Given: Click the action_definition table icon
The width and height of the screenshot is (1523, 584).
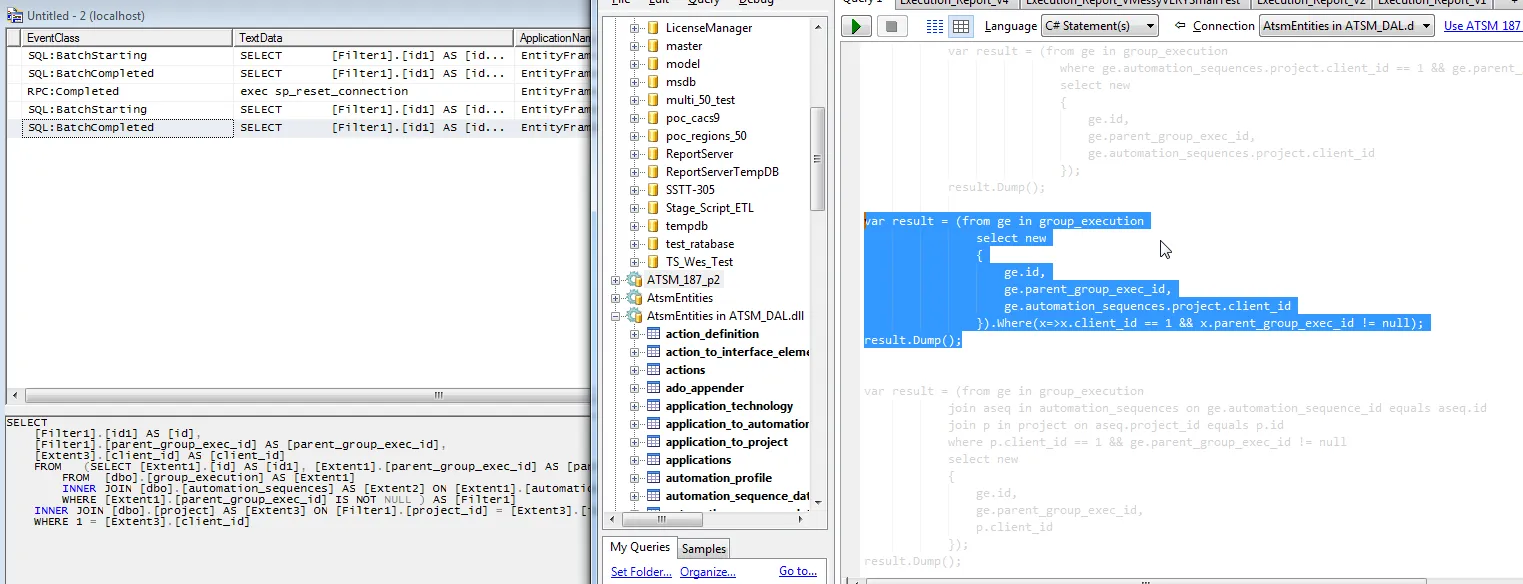Looking at the screenshot, I should (653, 334).
